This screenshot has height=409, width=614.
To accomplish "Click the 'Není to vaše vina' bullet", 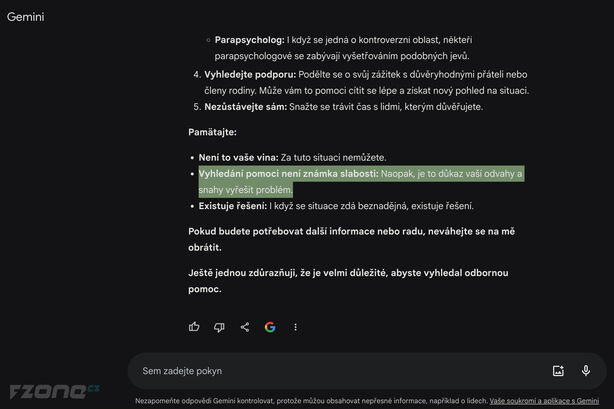I will coord(238,157).
